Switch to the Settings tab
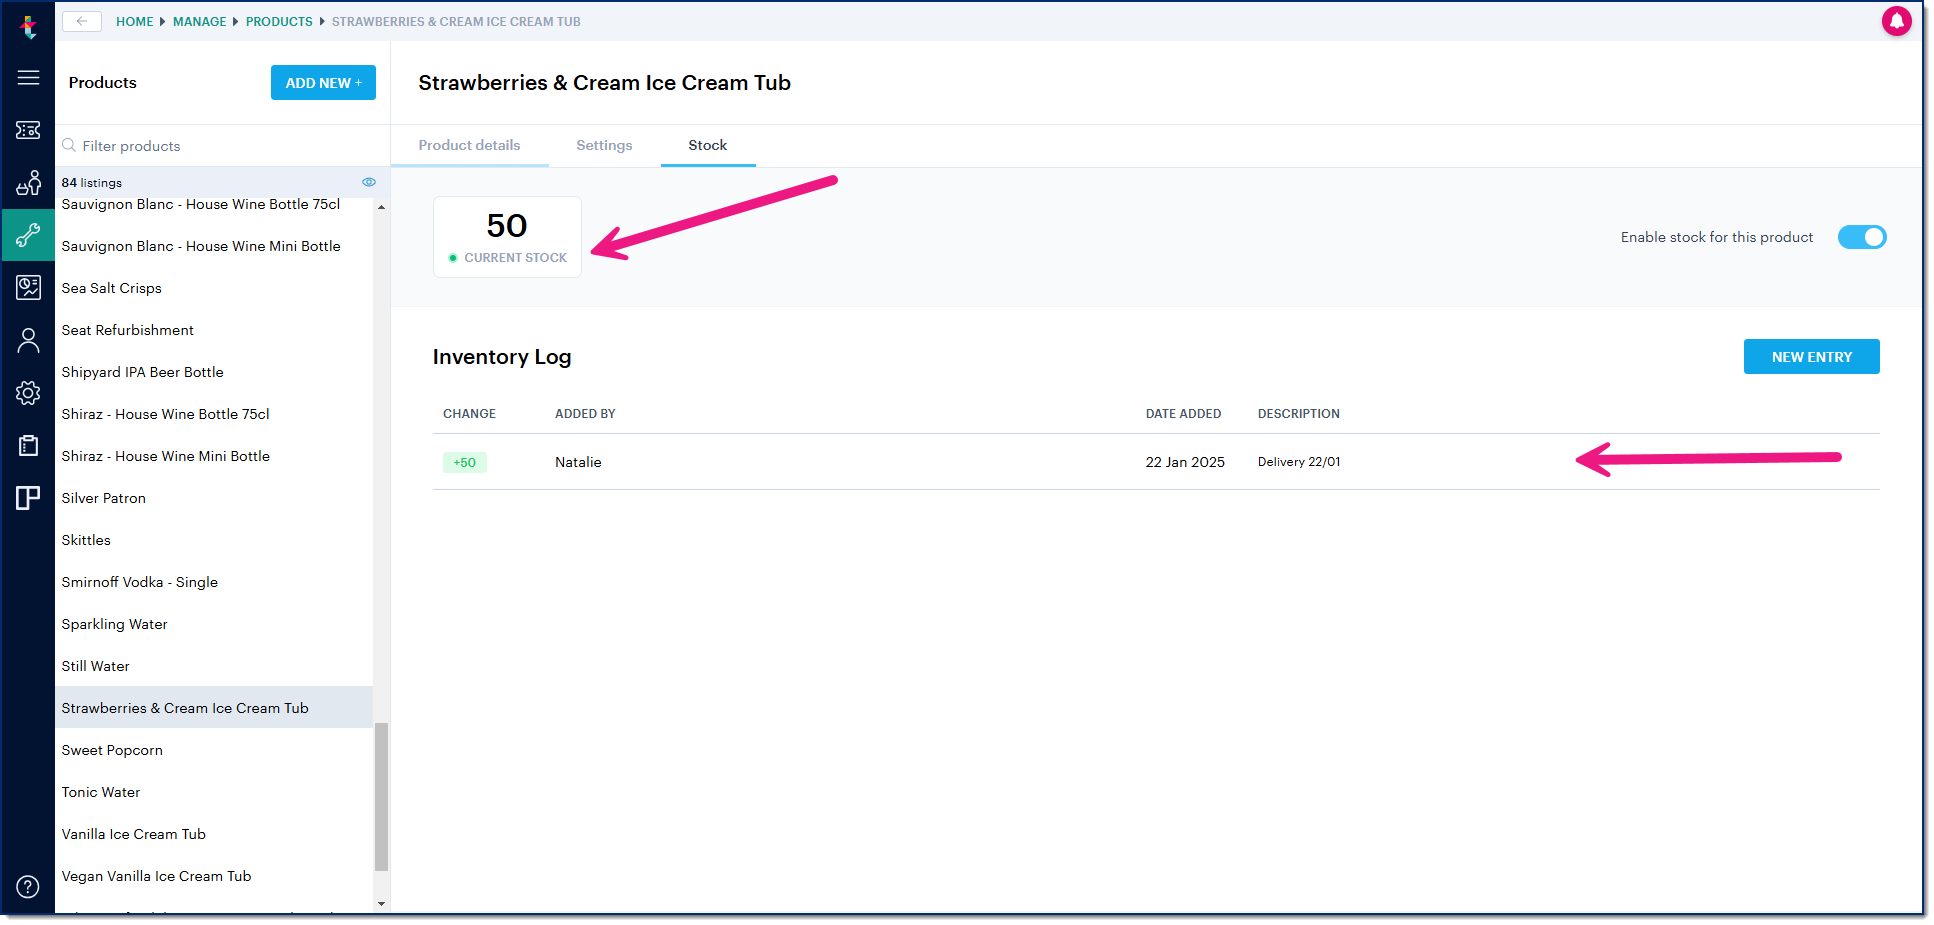 coord(604,145)
